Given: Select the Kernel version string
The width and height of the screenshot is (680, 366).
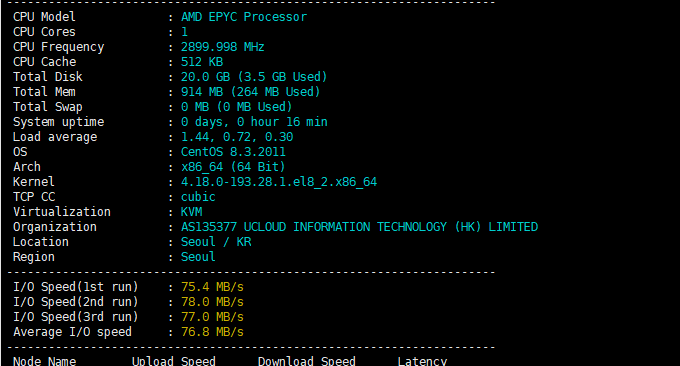Looking at the screenshot, I should tap(279, 182).
